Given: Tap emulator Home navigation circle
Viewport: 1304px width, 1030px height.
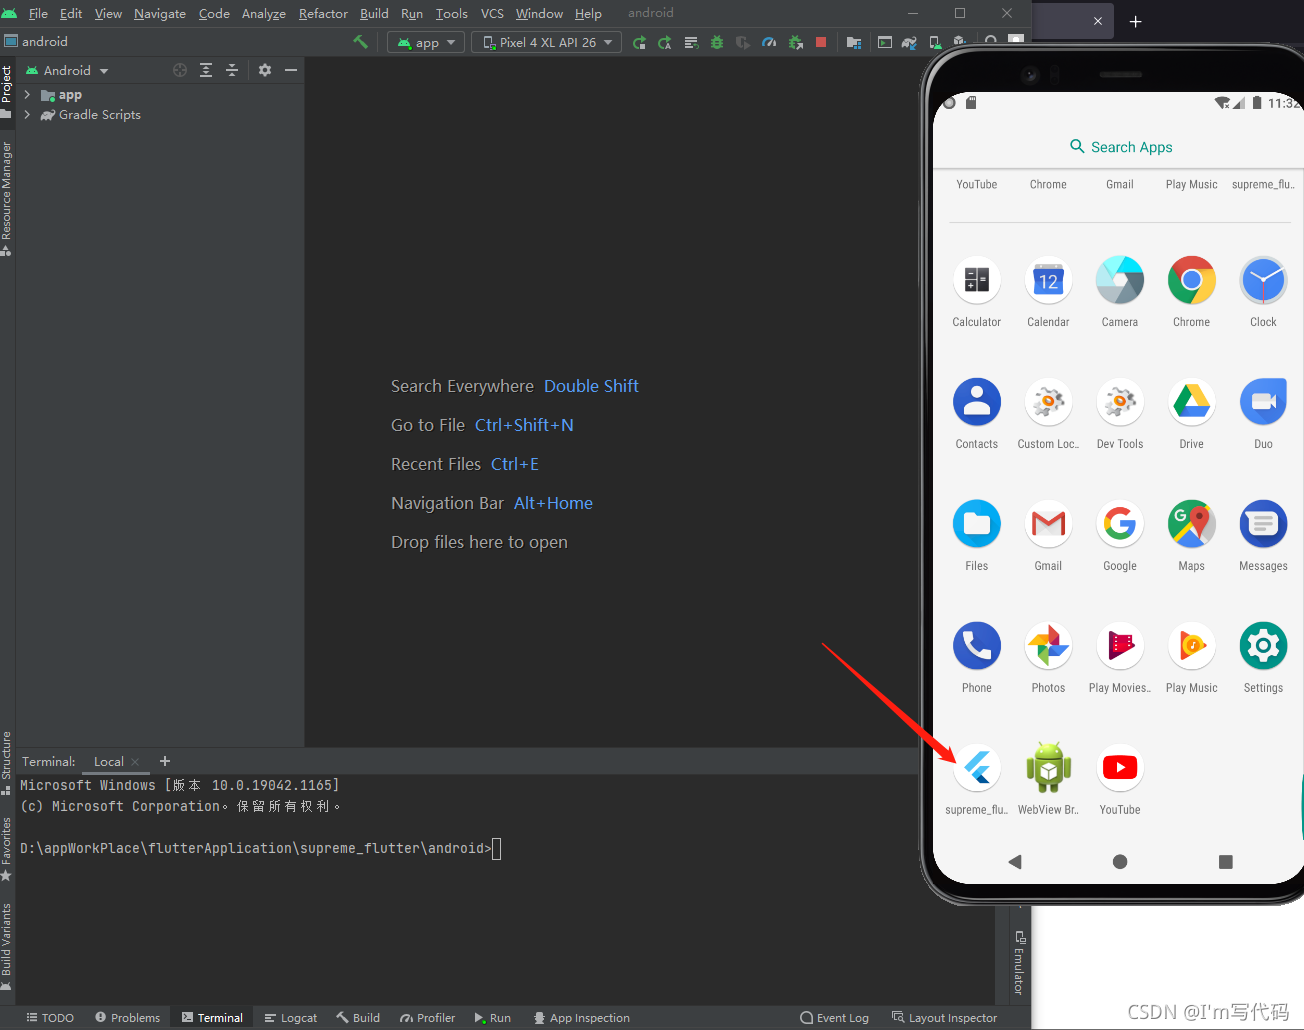Looking at the screenshot, I should [1120, 861].
